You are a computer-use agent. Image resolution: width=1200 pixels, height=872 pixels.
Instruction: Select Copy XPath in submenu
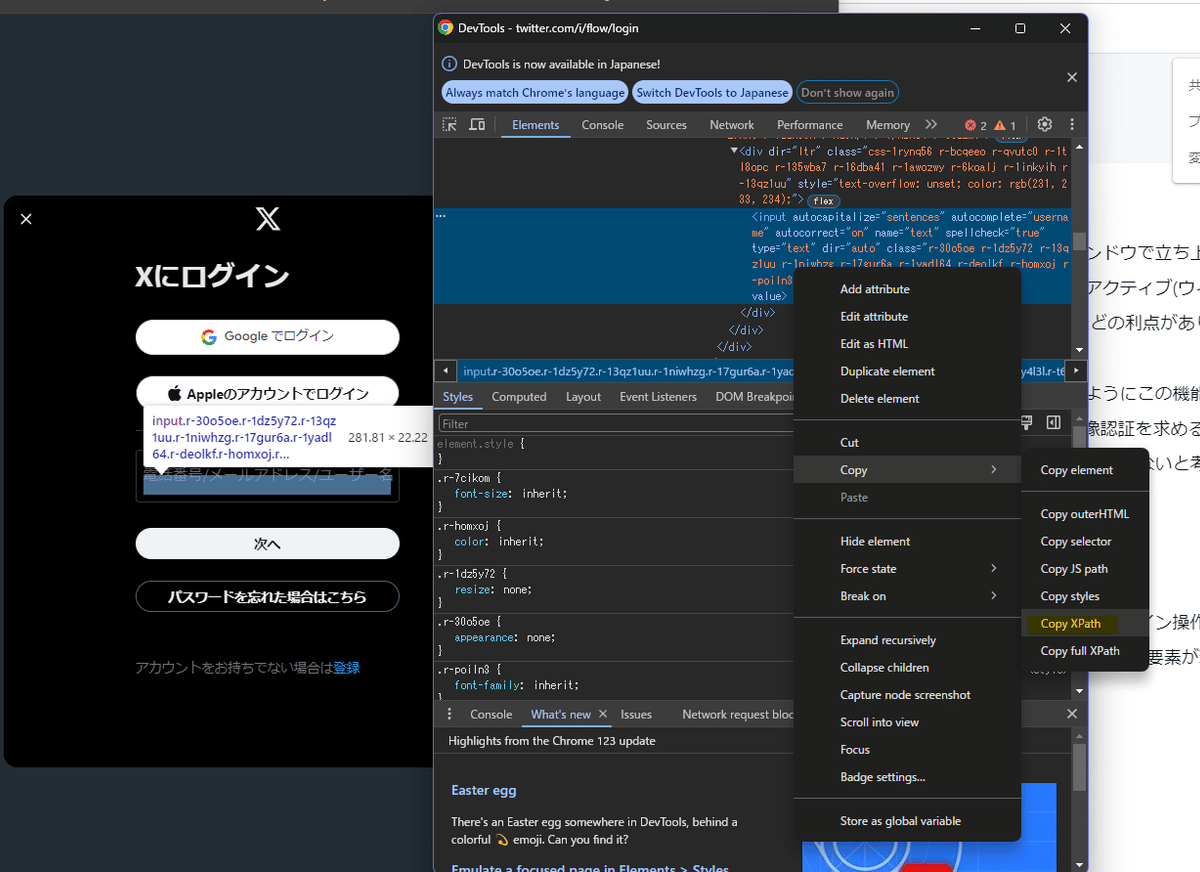click(x=1085, y=624)
